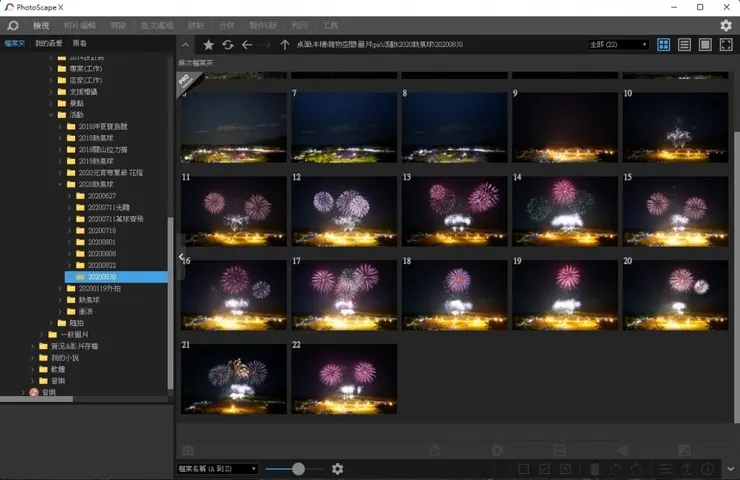The image size is (740, 480).
Task: Open settings gear at top right
Action: pyautogui.click(x=726, y=25)
